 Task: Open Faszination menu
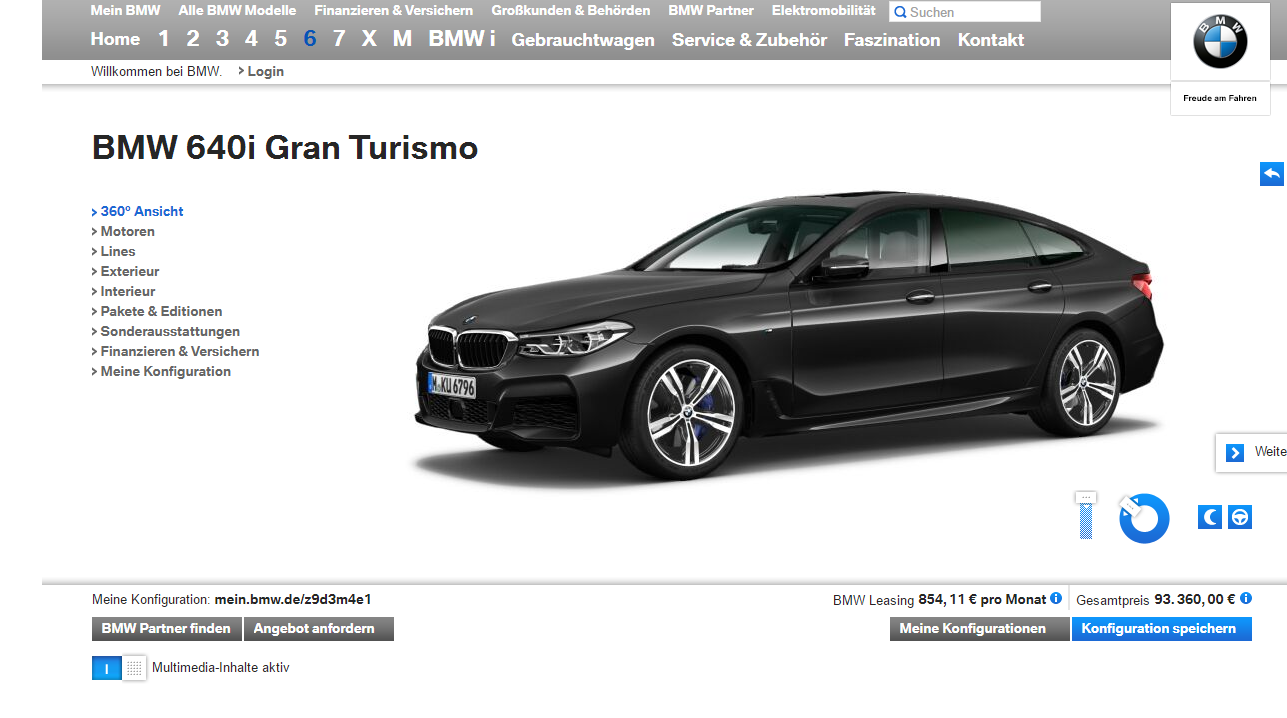[892, 40]
